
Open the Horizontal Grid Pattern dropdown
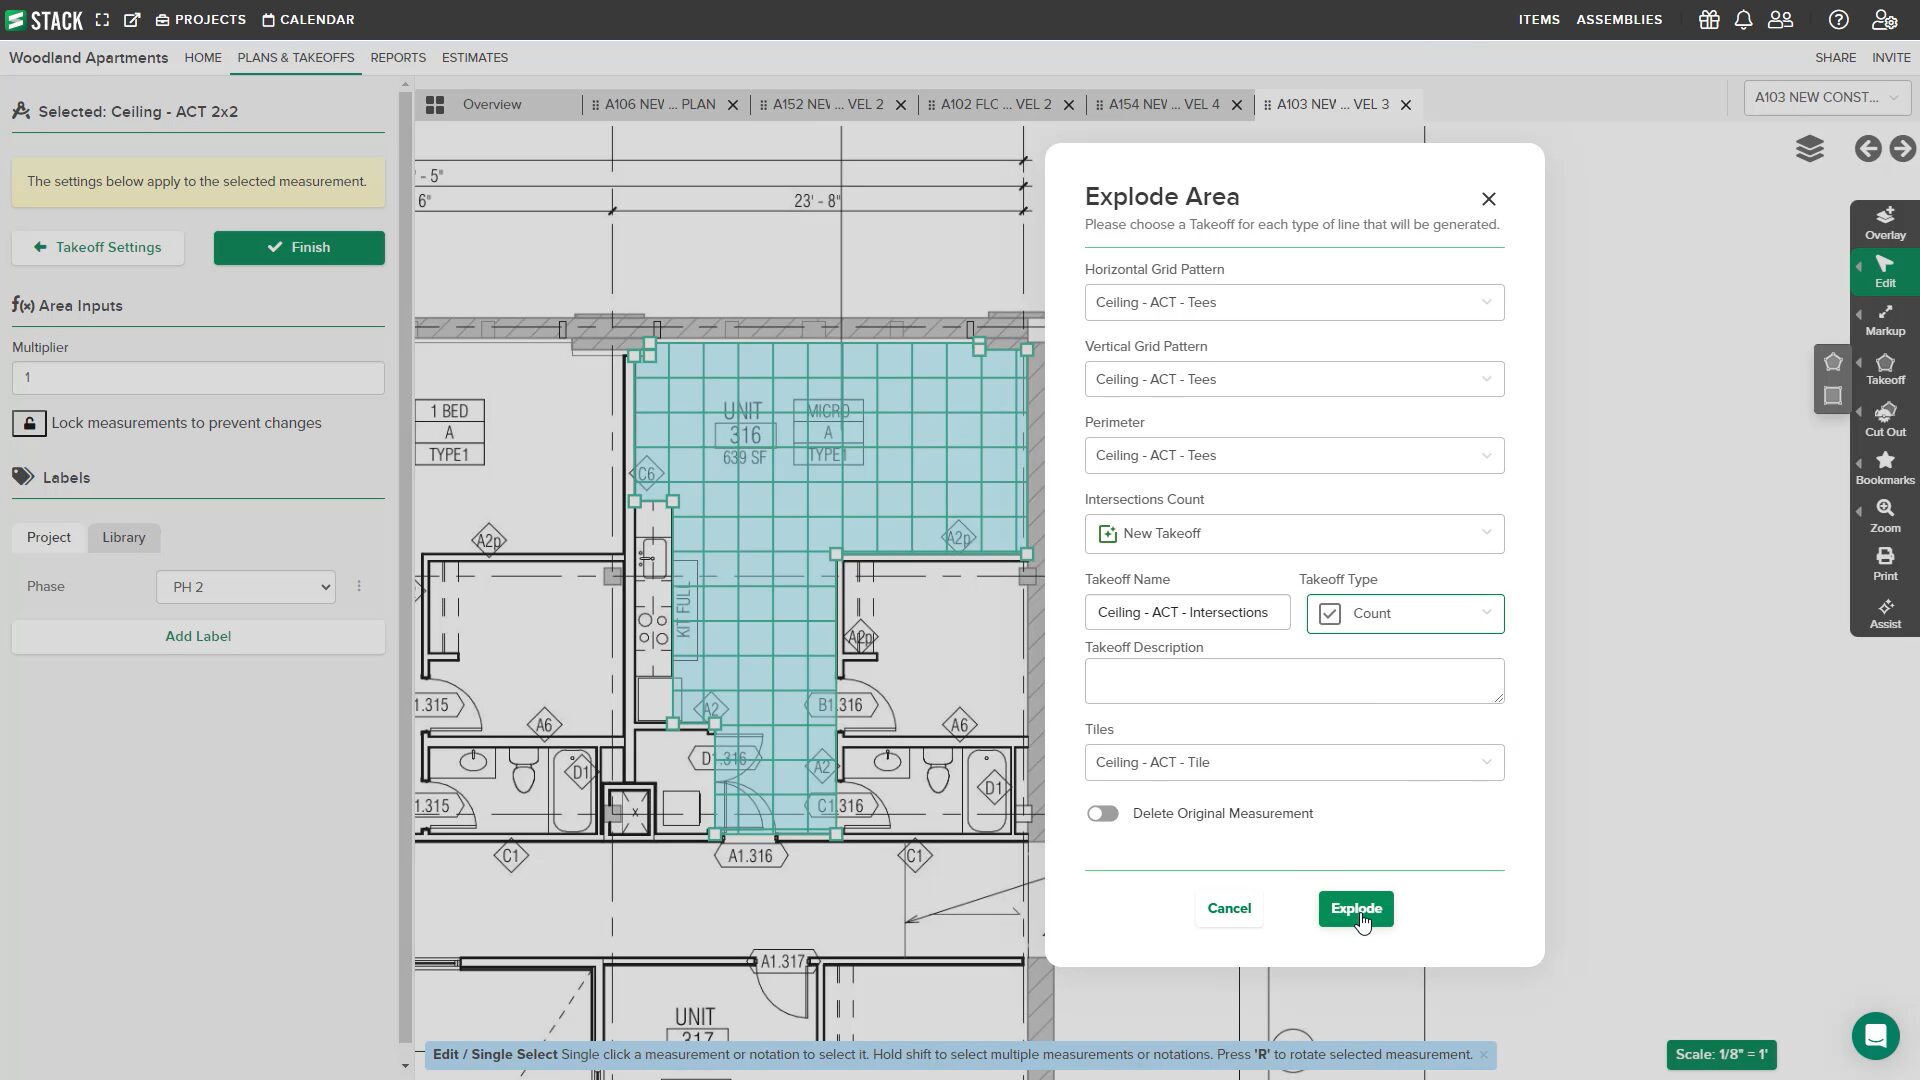1293,302
